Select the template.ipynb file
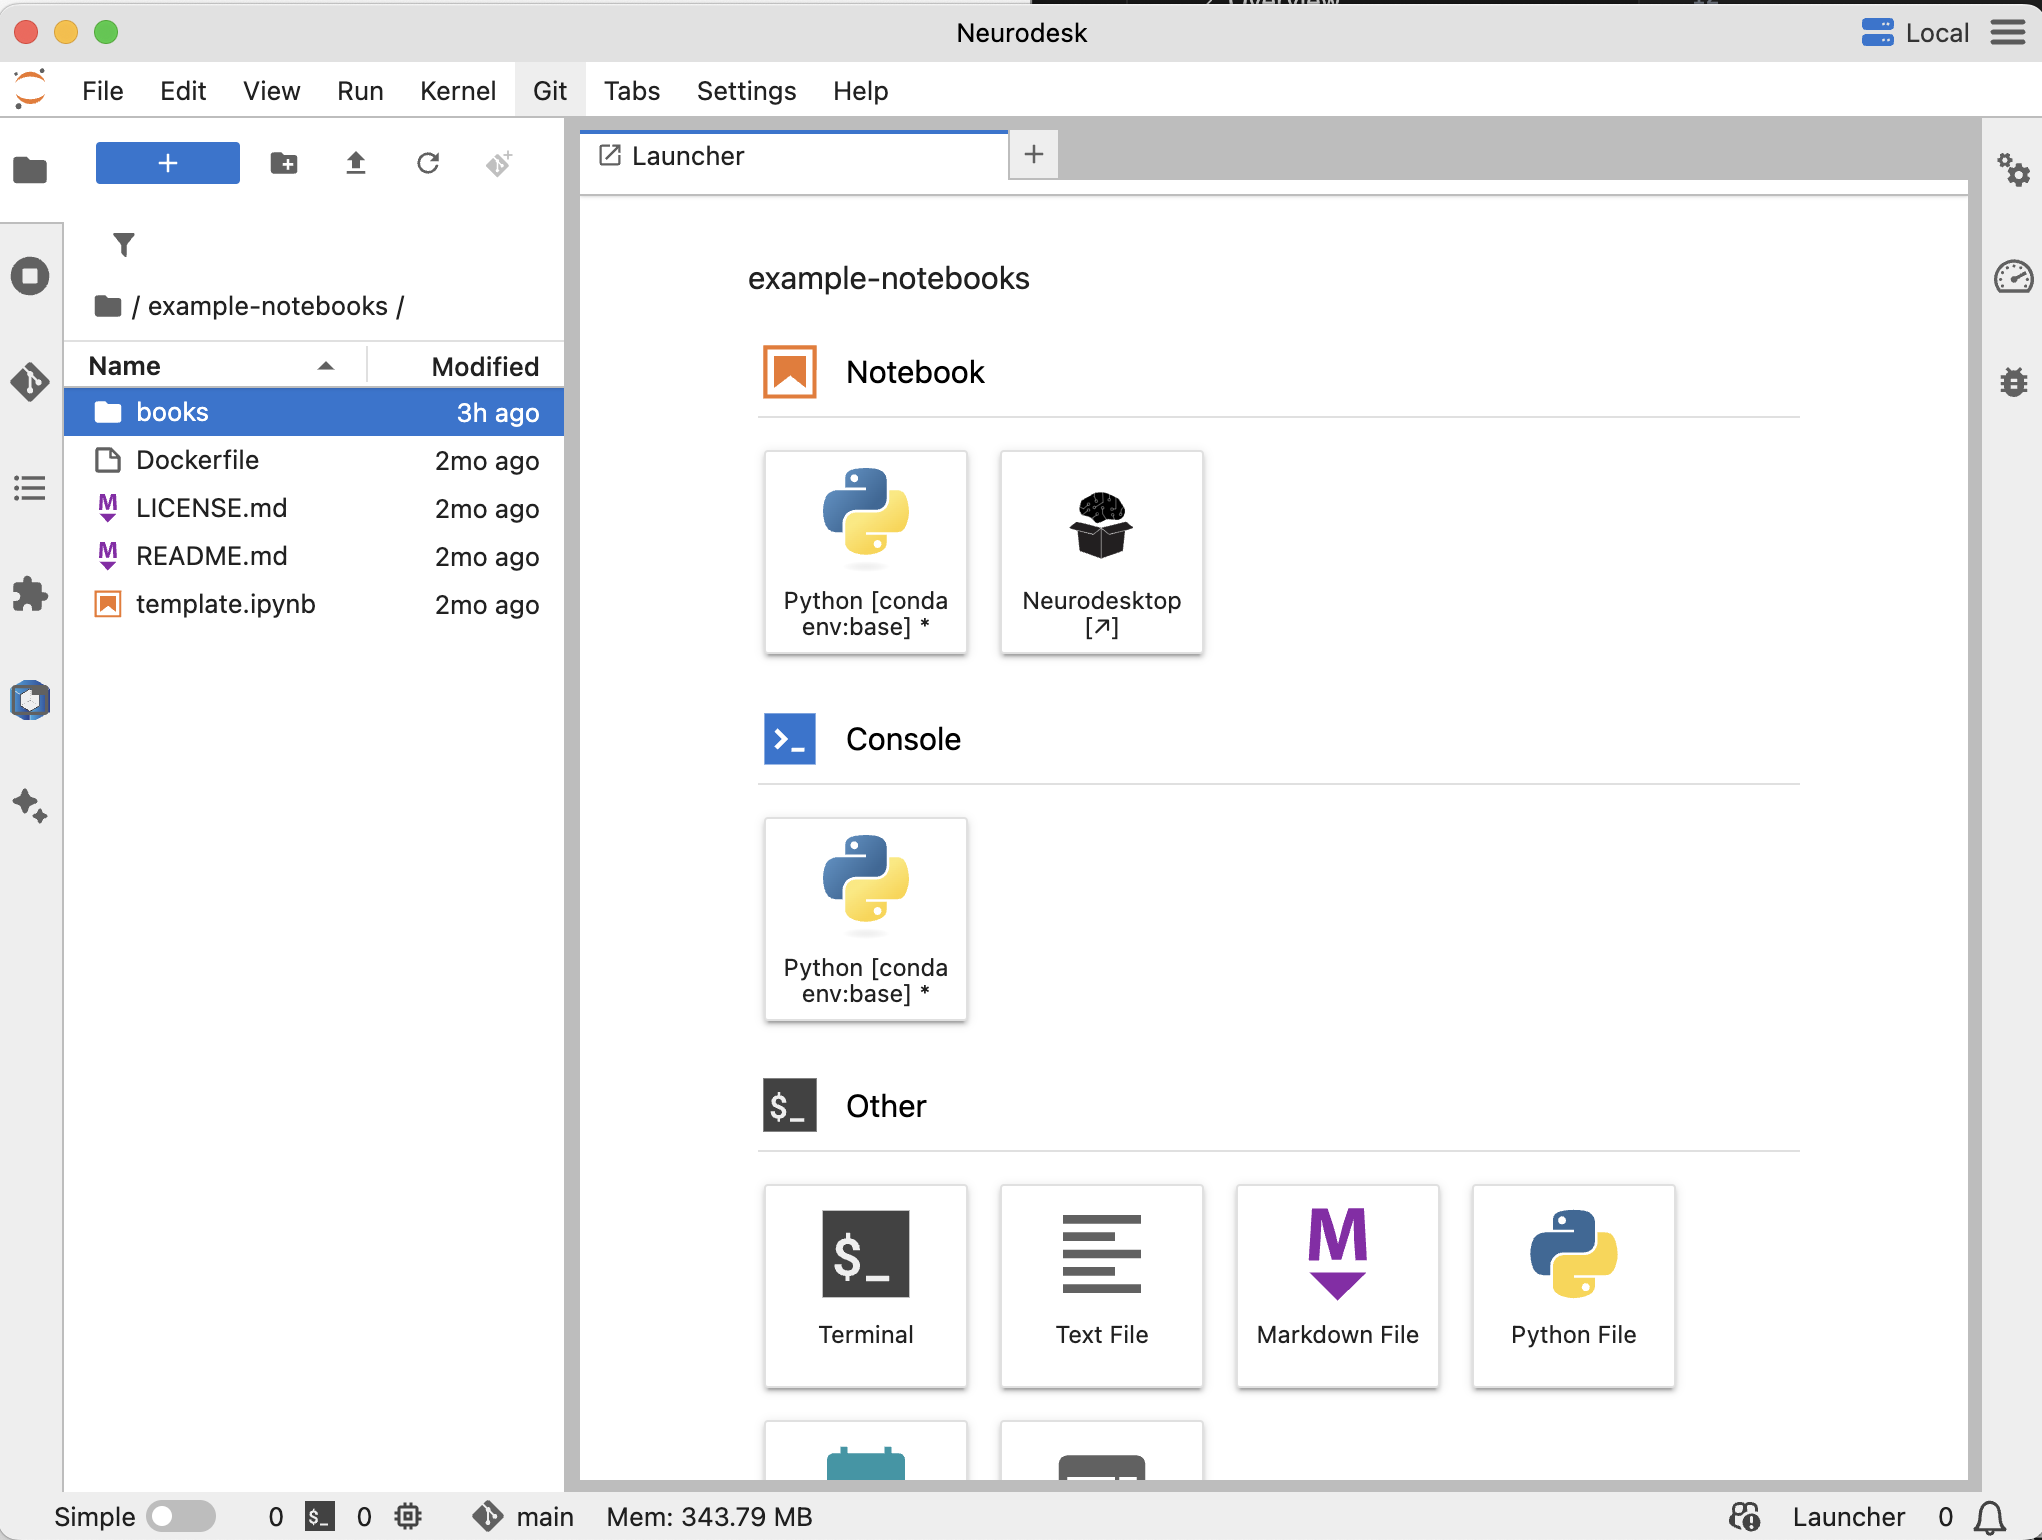Image resolution: width=2042 pixels, height=1540 pixels. click(x=225, y=604)
